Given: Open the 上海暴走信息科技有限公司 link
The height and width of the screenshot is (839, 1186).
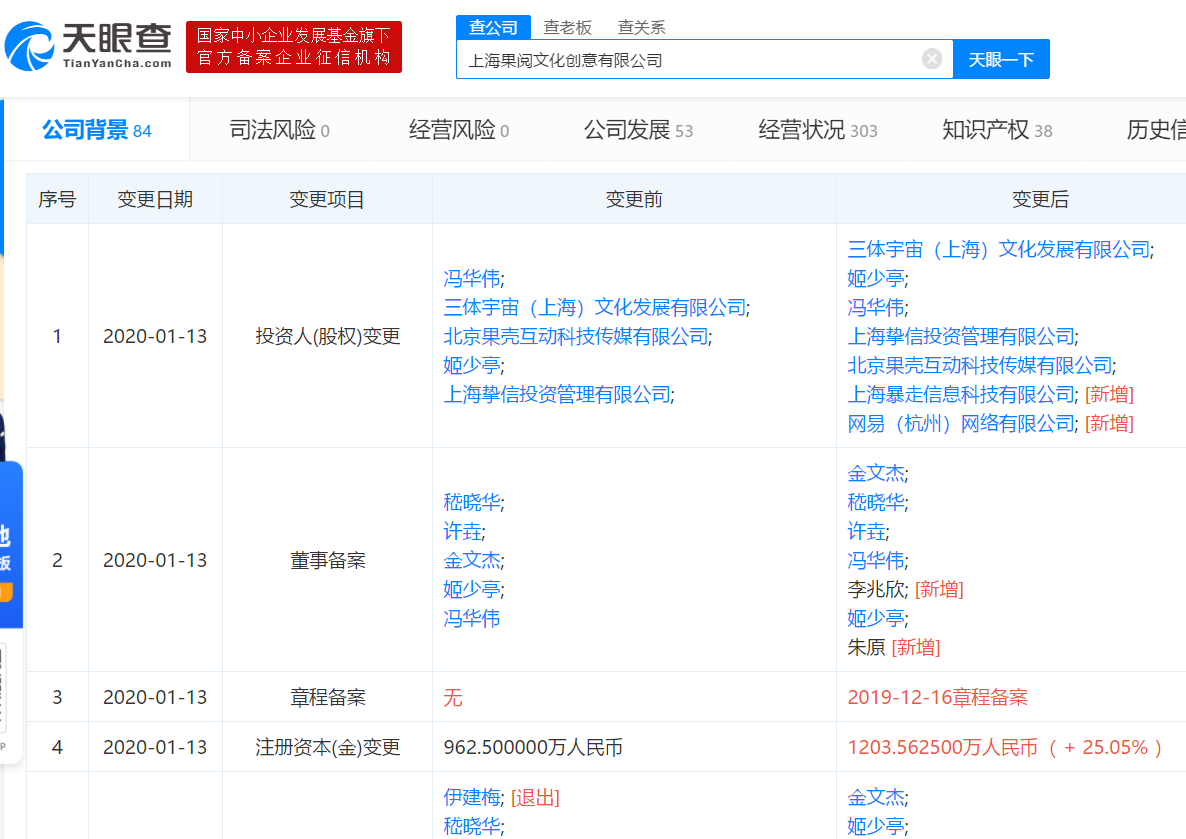Looking at the screenshot, I should tap(961, 394).
